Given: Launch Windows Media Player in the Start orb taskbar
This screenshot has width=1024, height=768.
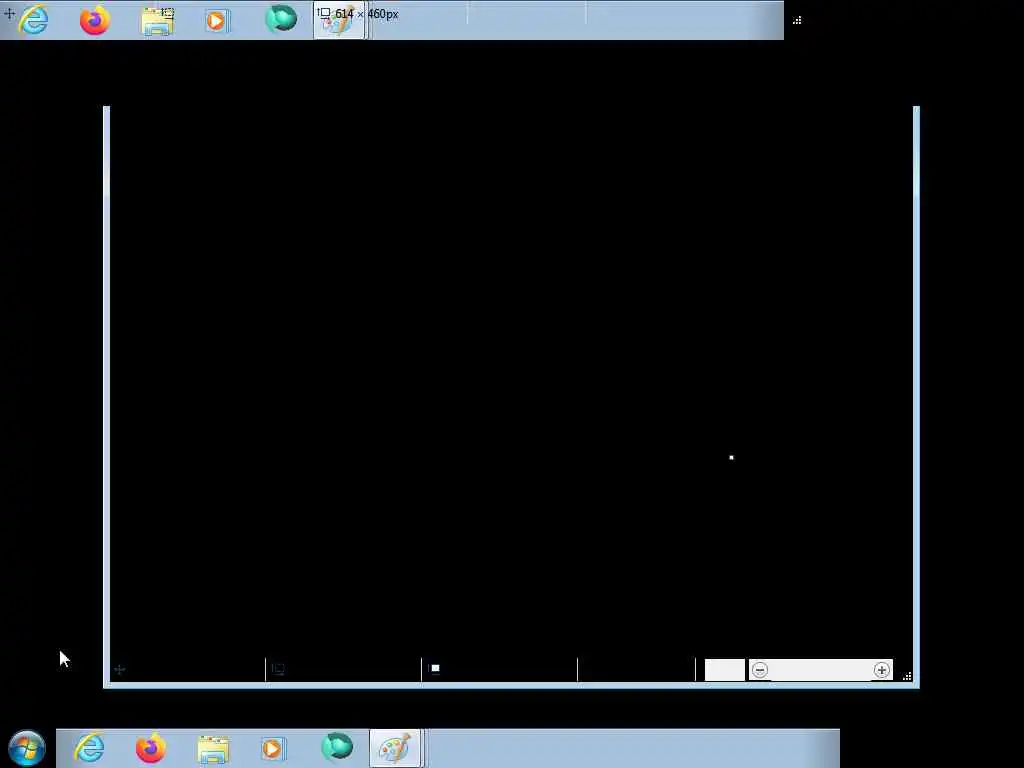Looking at the screenshot, I should click(x=273, y=748).
